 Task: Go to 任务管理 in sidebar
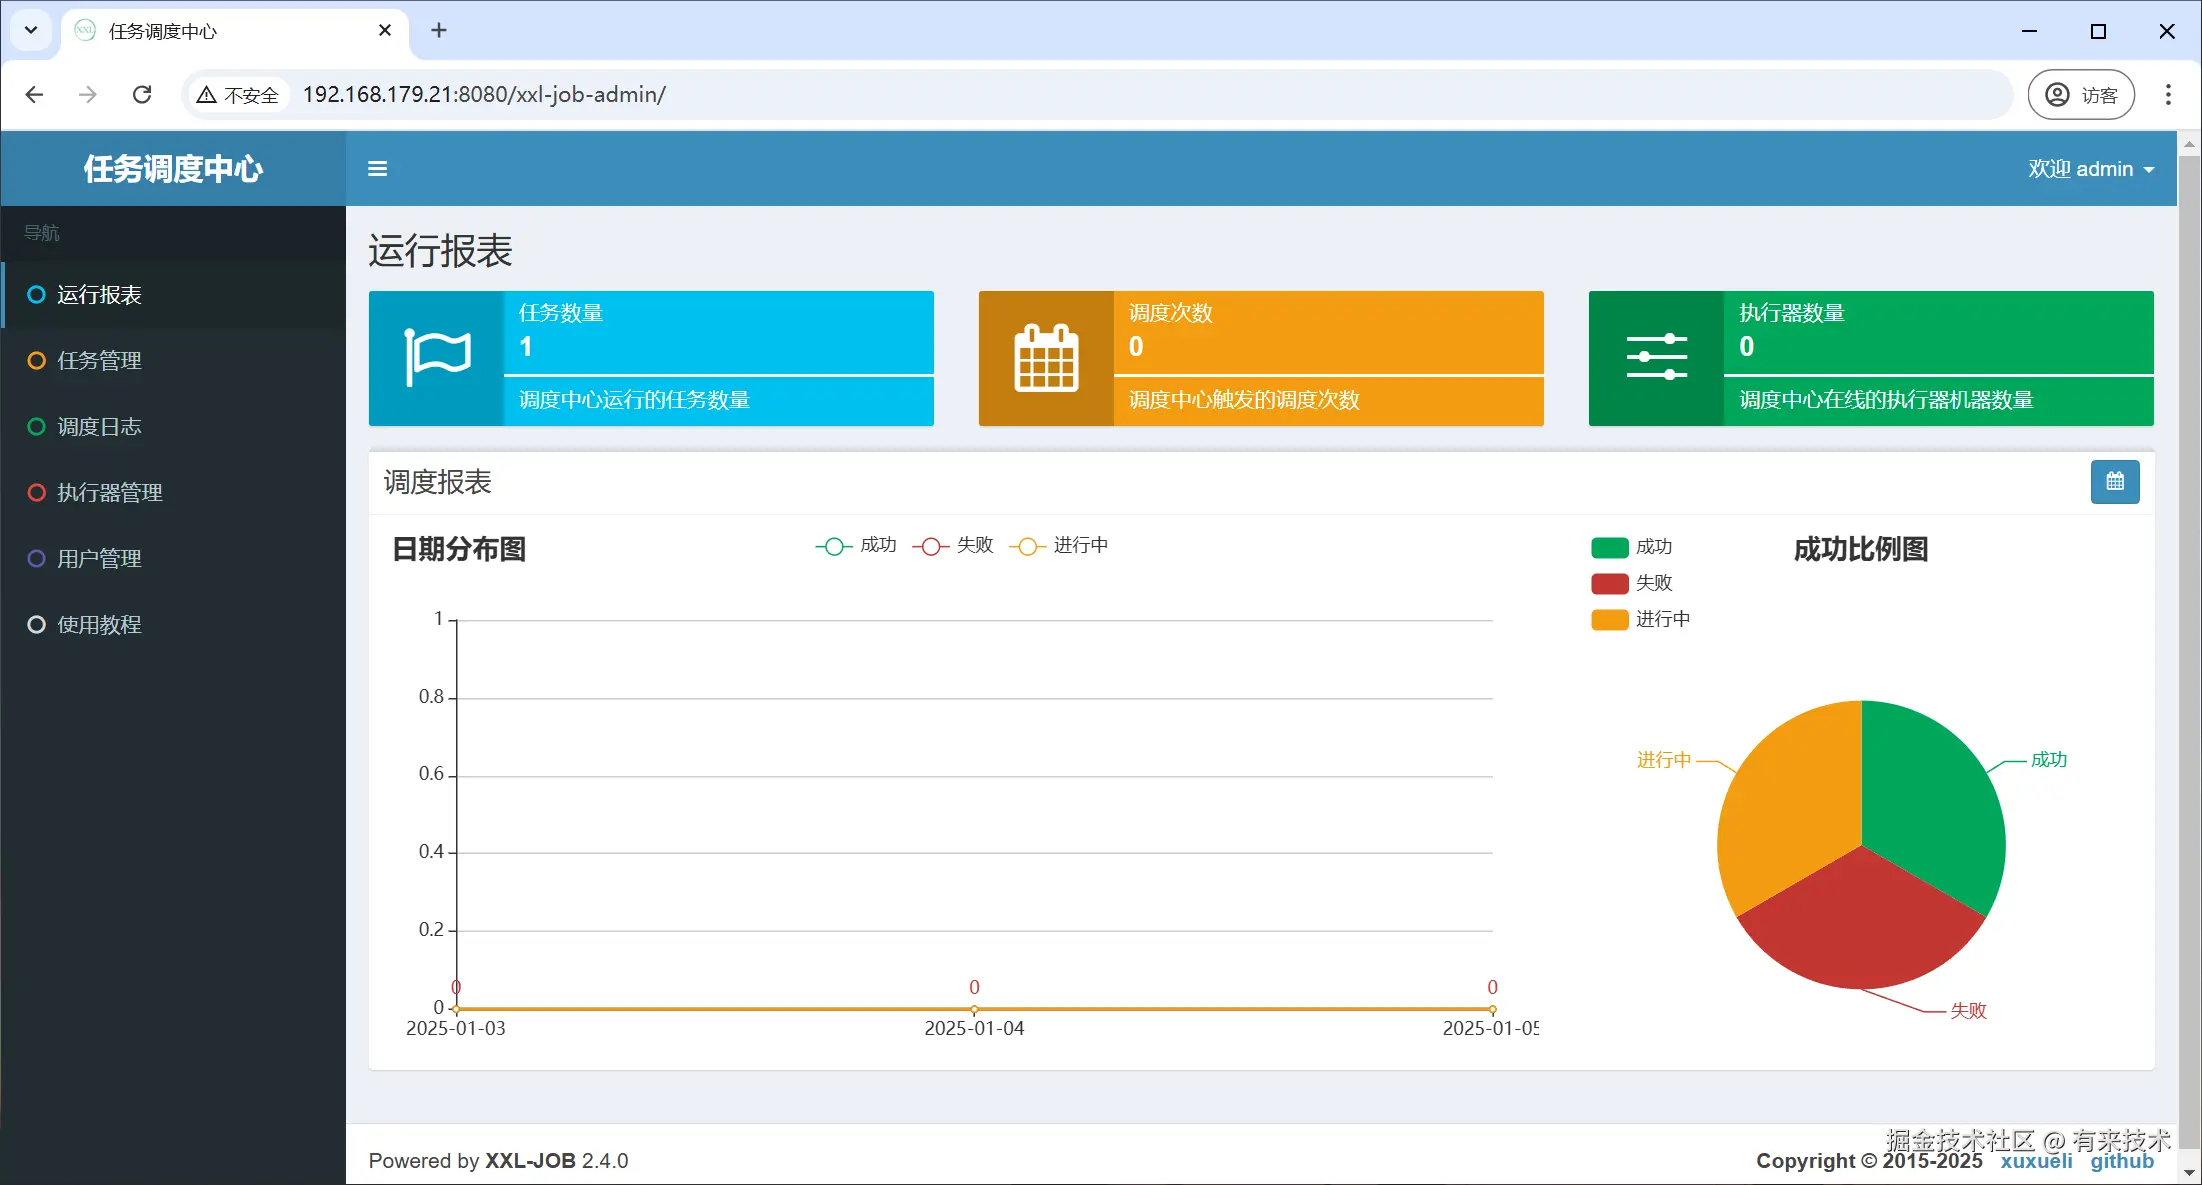coord(99,361)
